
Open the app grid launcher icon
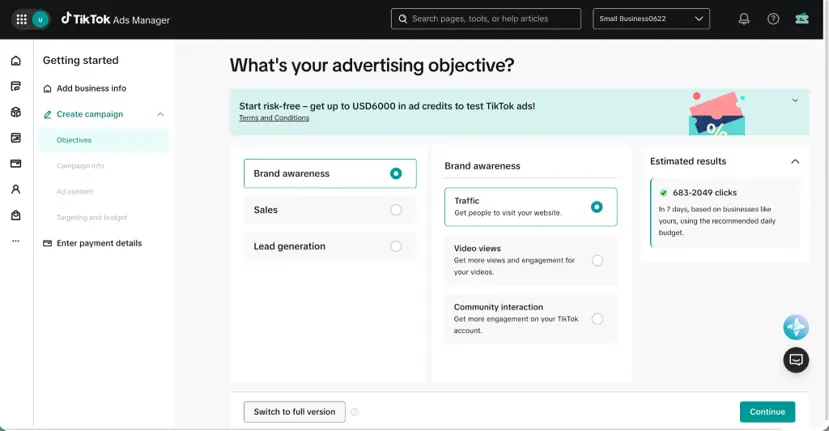pos(22,20)
